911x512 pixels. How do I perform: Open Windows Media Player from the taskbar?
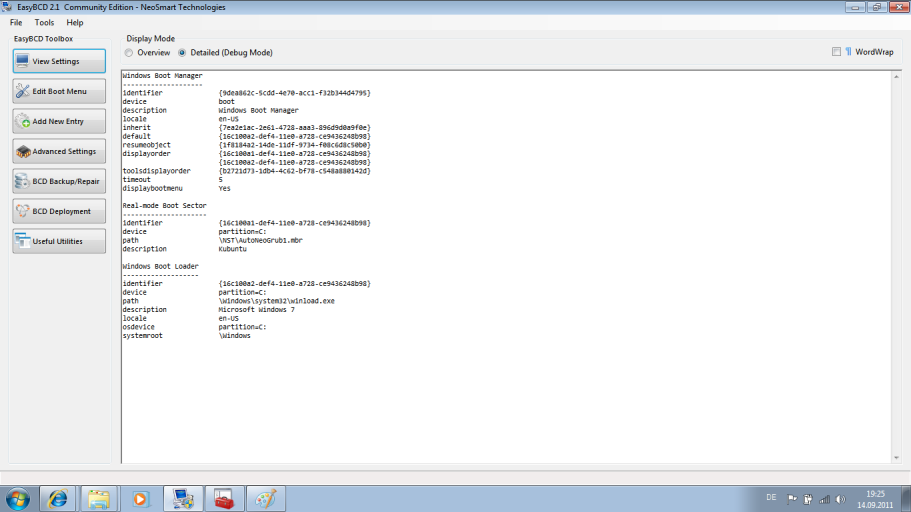click(140, 499)
